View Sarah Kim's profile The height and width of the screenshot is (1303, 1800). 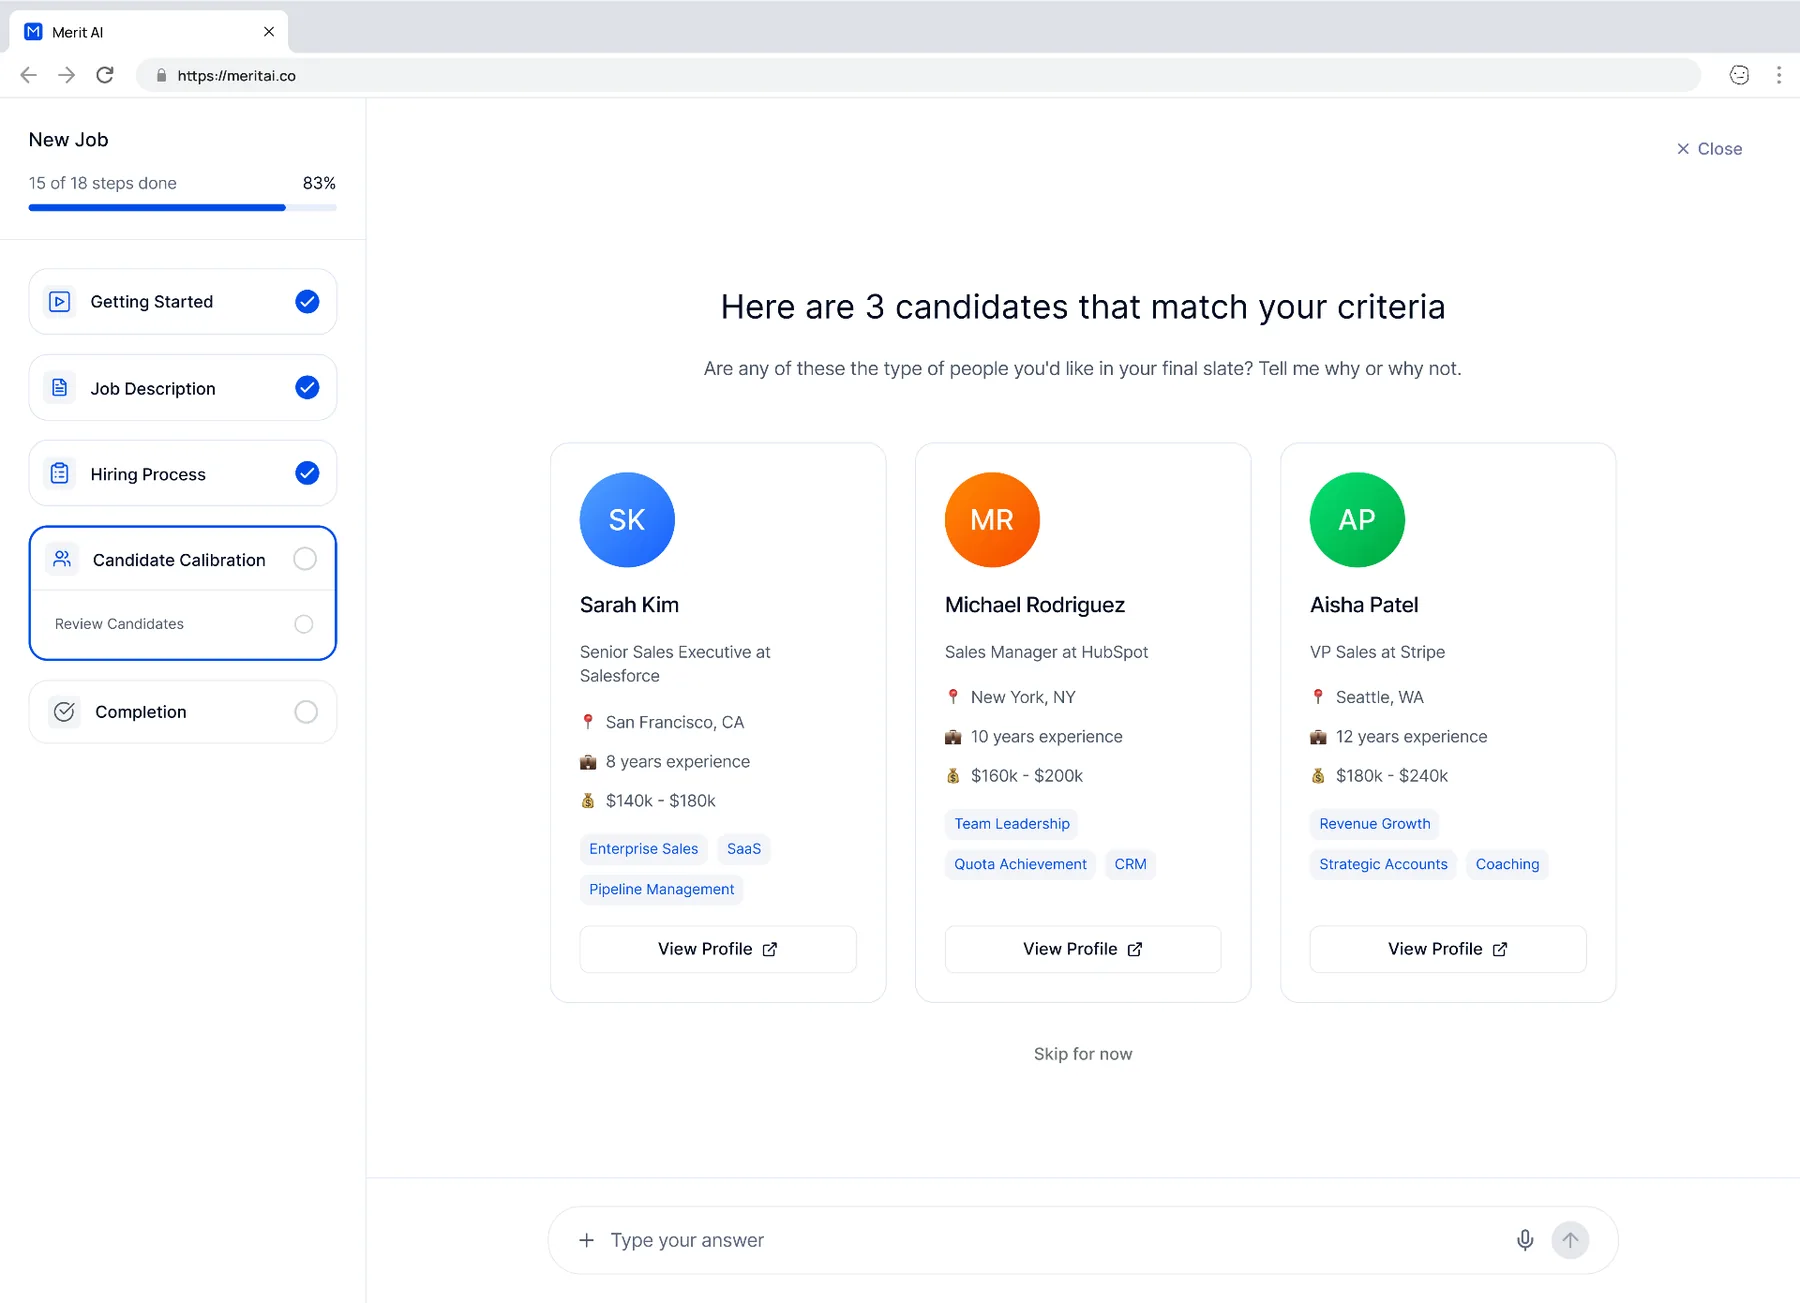coord(718,949)
